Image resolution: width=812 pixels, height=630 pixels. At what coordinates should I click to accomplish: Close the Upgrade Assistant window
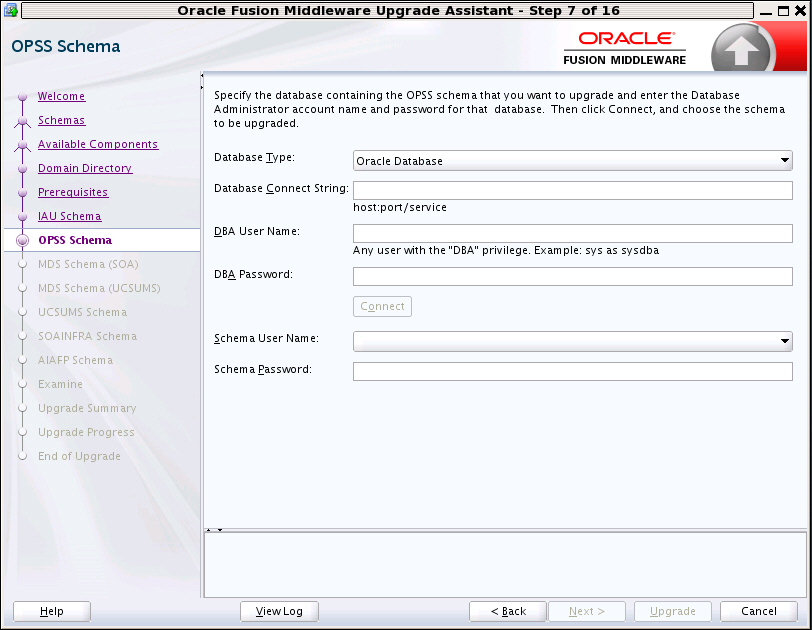pos(800,11)
